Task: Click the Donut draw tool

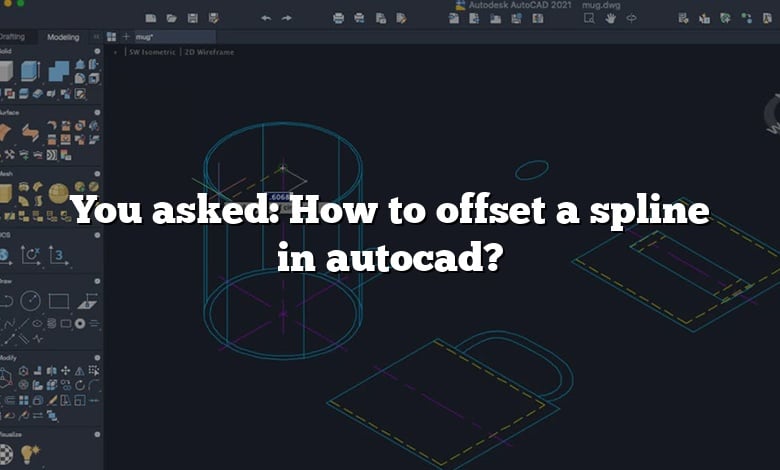Action: (80, 324)
